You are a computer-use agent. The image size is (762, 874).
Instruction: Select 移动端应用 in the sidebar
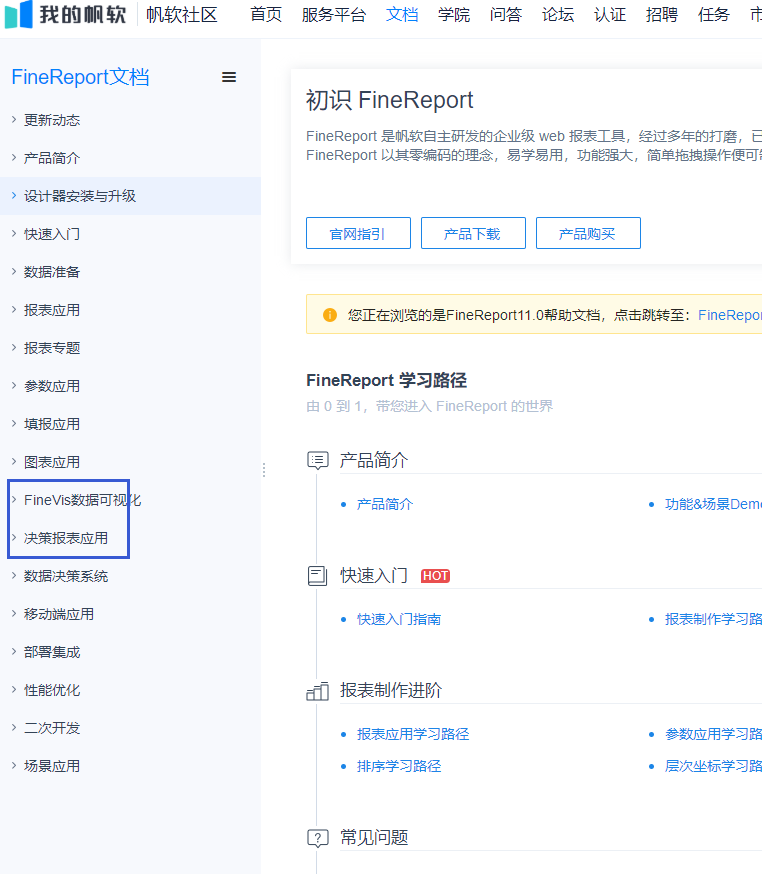point(59,614)
